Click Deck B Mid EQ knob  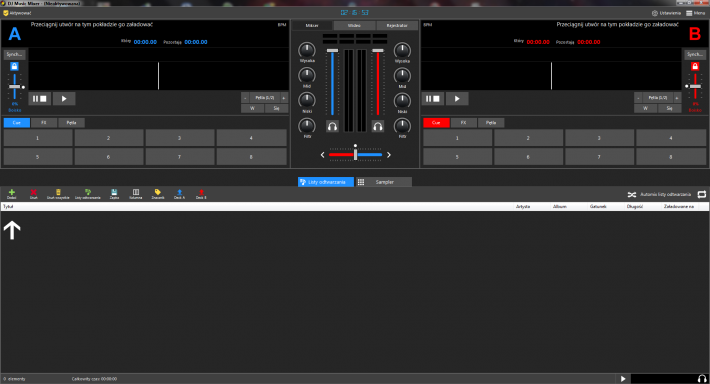tap(402, 75)
